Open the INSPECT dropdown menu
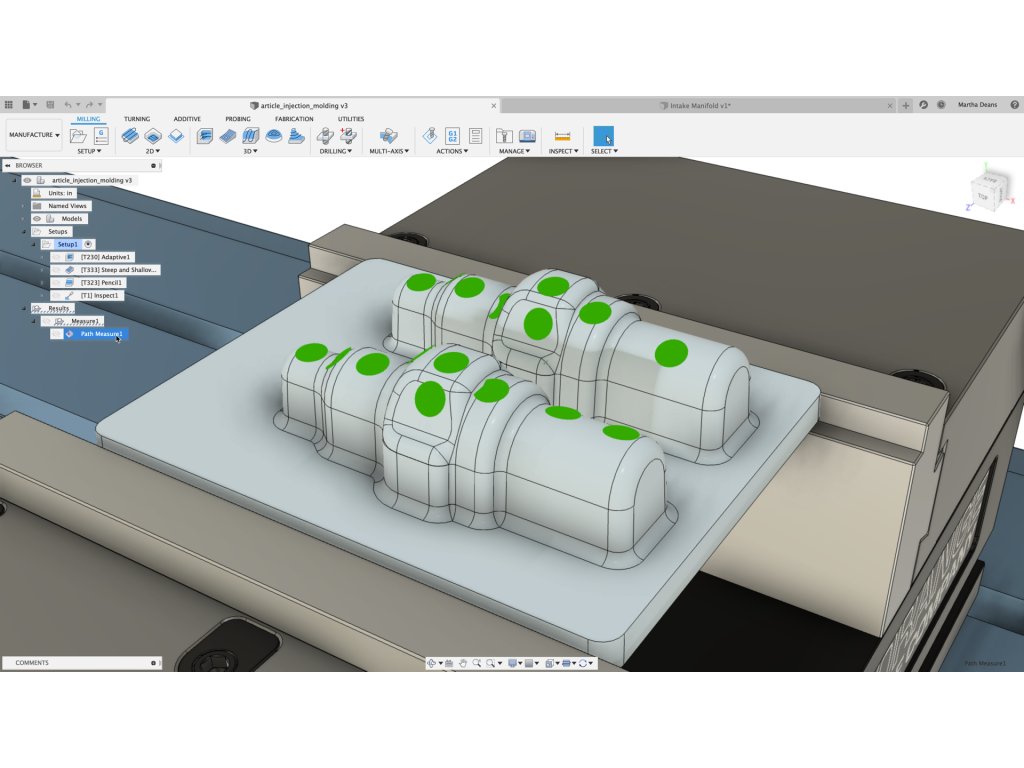The image size is (1024, 768). click(564, 152)
